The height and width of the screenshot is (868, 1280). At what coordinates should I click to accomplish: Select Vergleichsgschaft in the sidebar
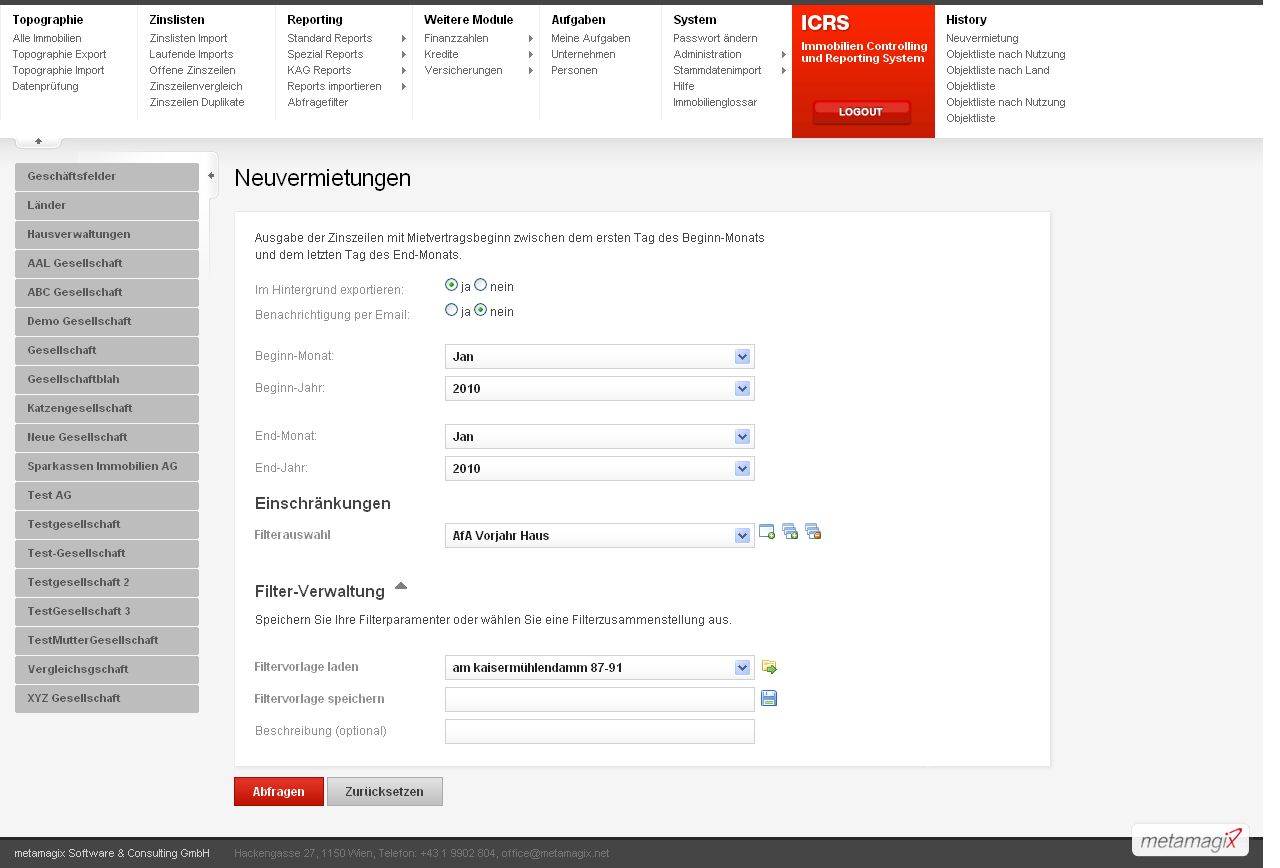point(107,669)
